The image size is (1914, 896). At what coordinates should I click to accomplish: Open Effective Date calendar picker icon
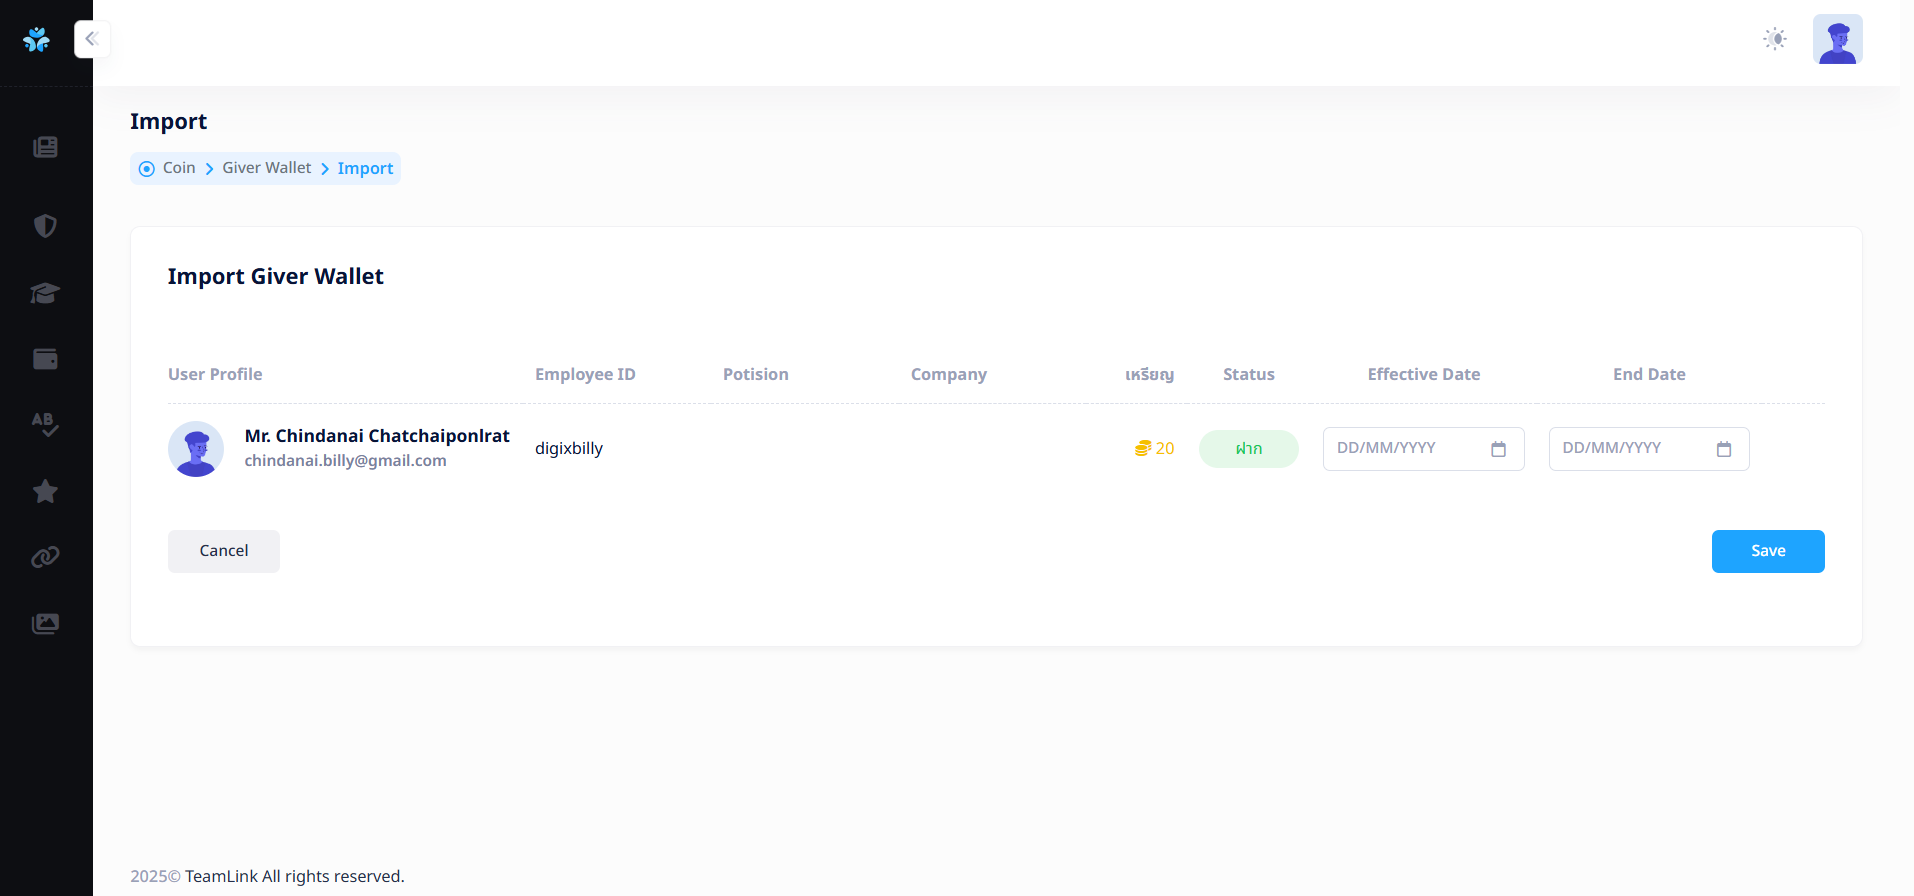(1498, 449)
